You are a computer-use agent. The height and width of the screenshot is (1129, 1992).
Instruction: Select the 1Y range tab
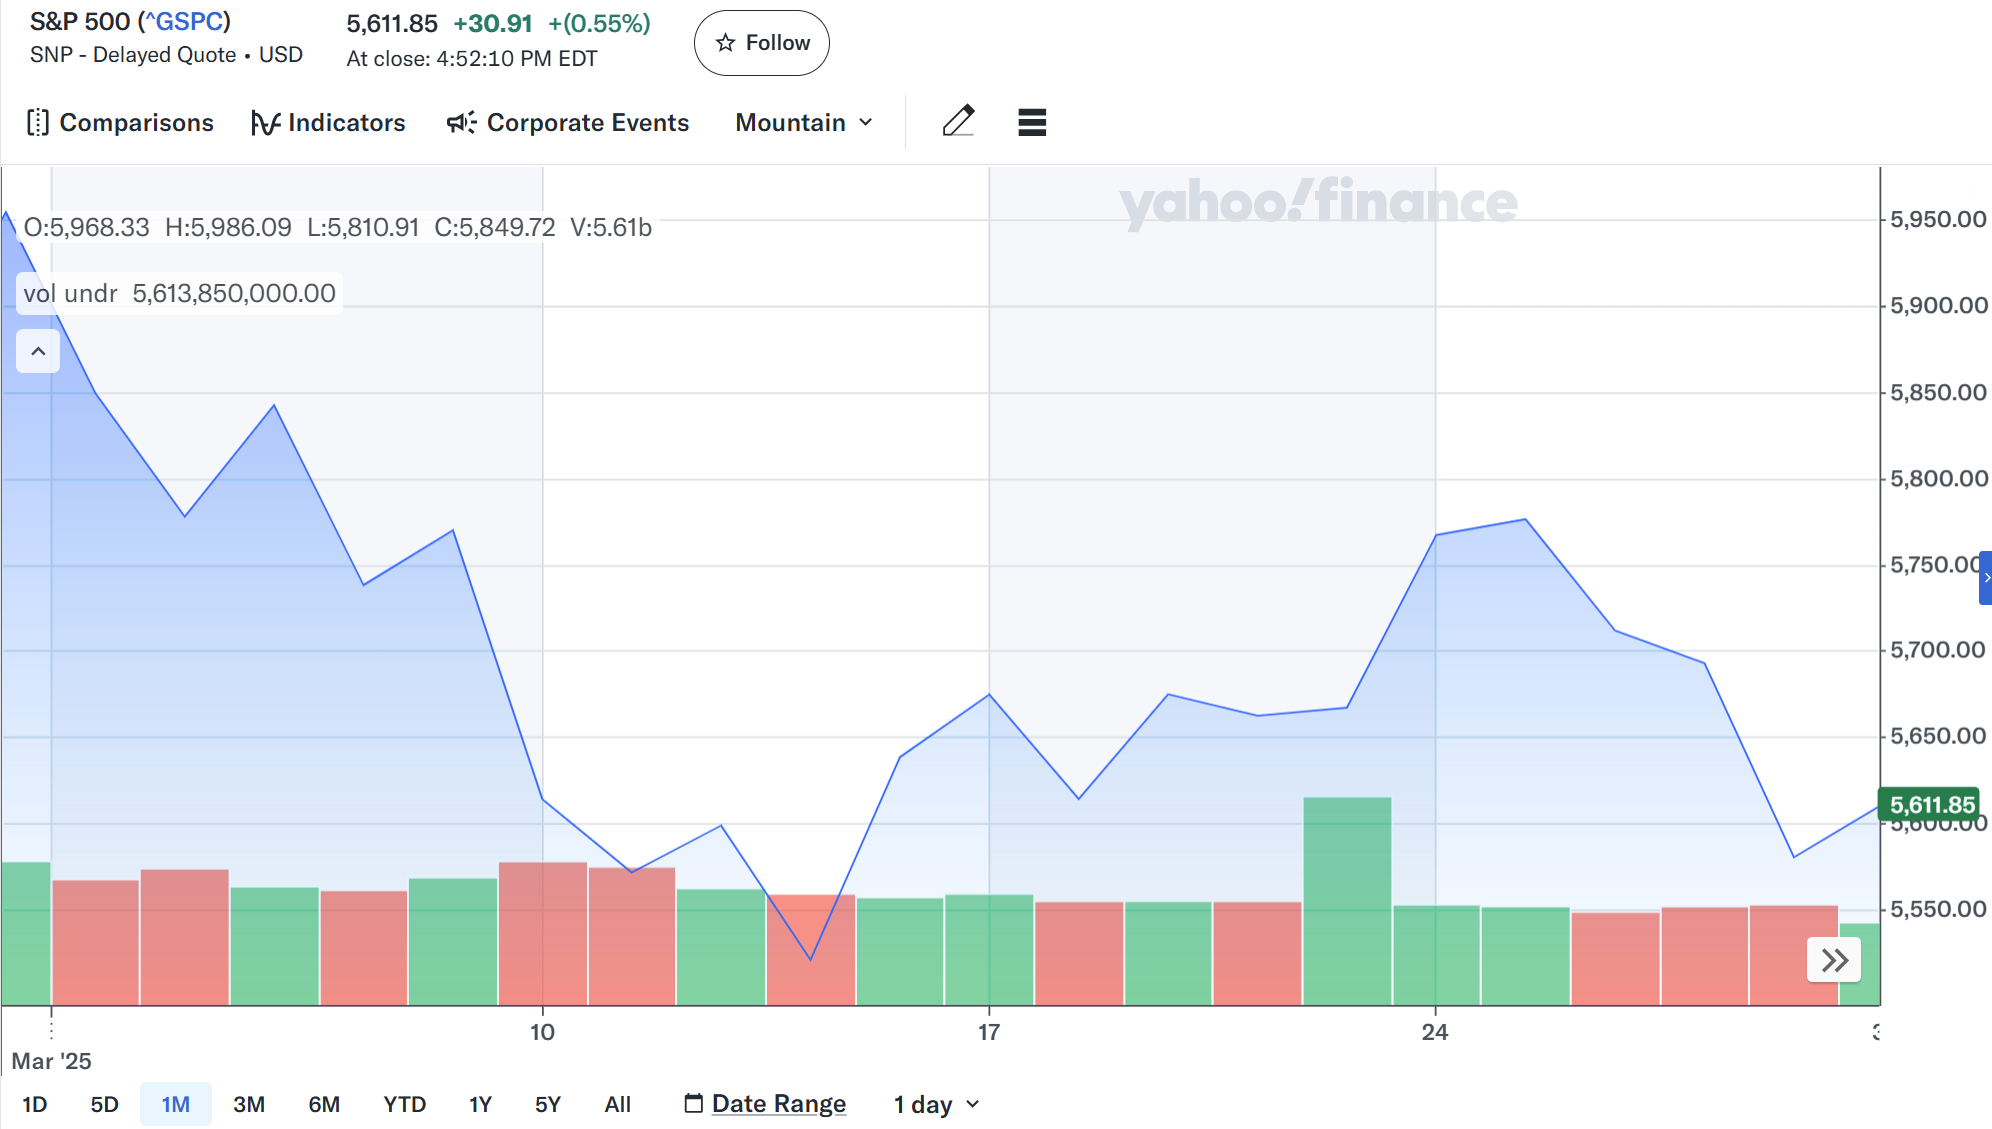(x=481, y=1104)
